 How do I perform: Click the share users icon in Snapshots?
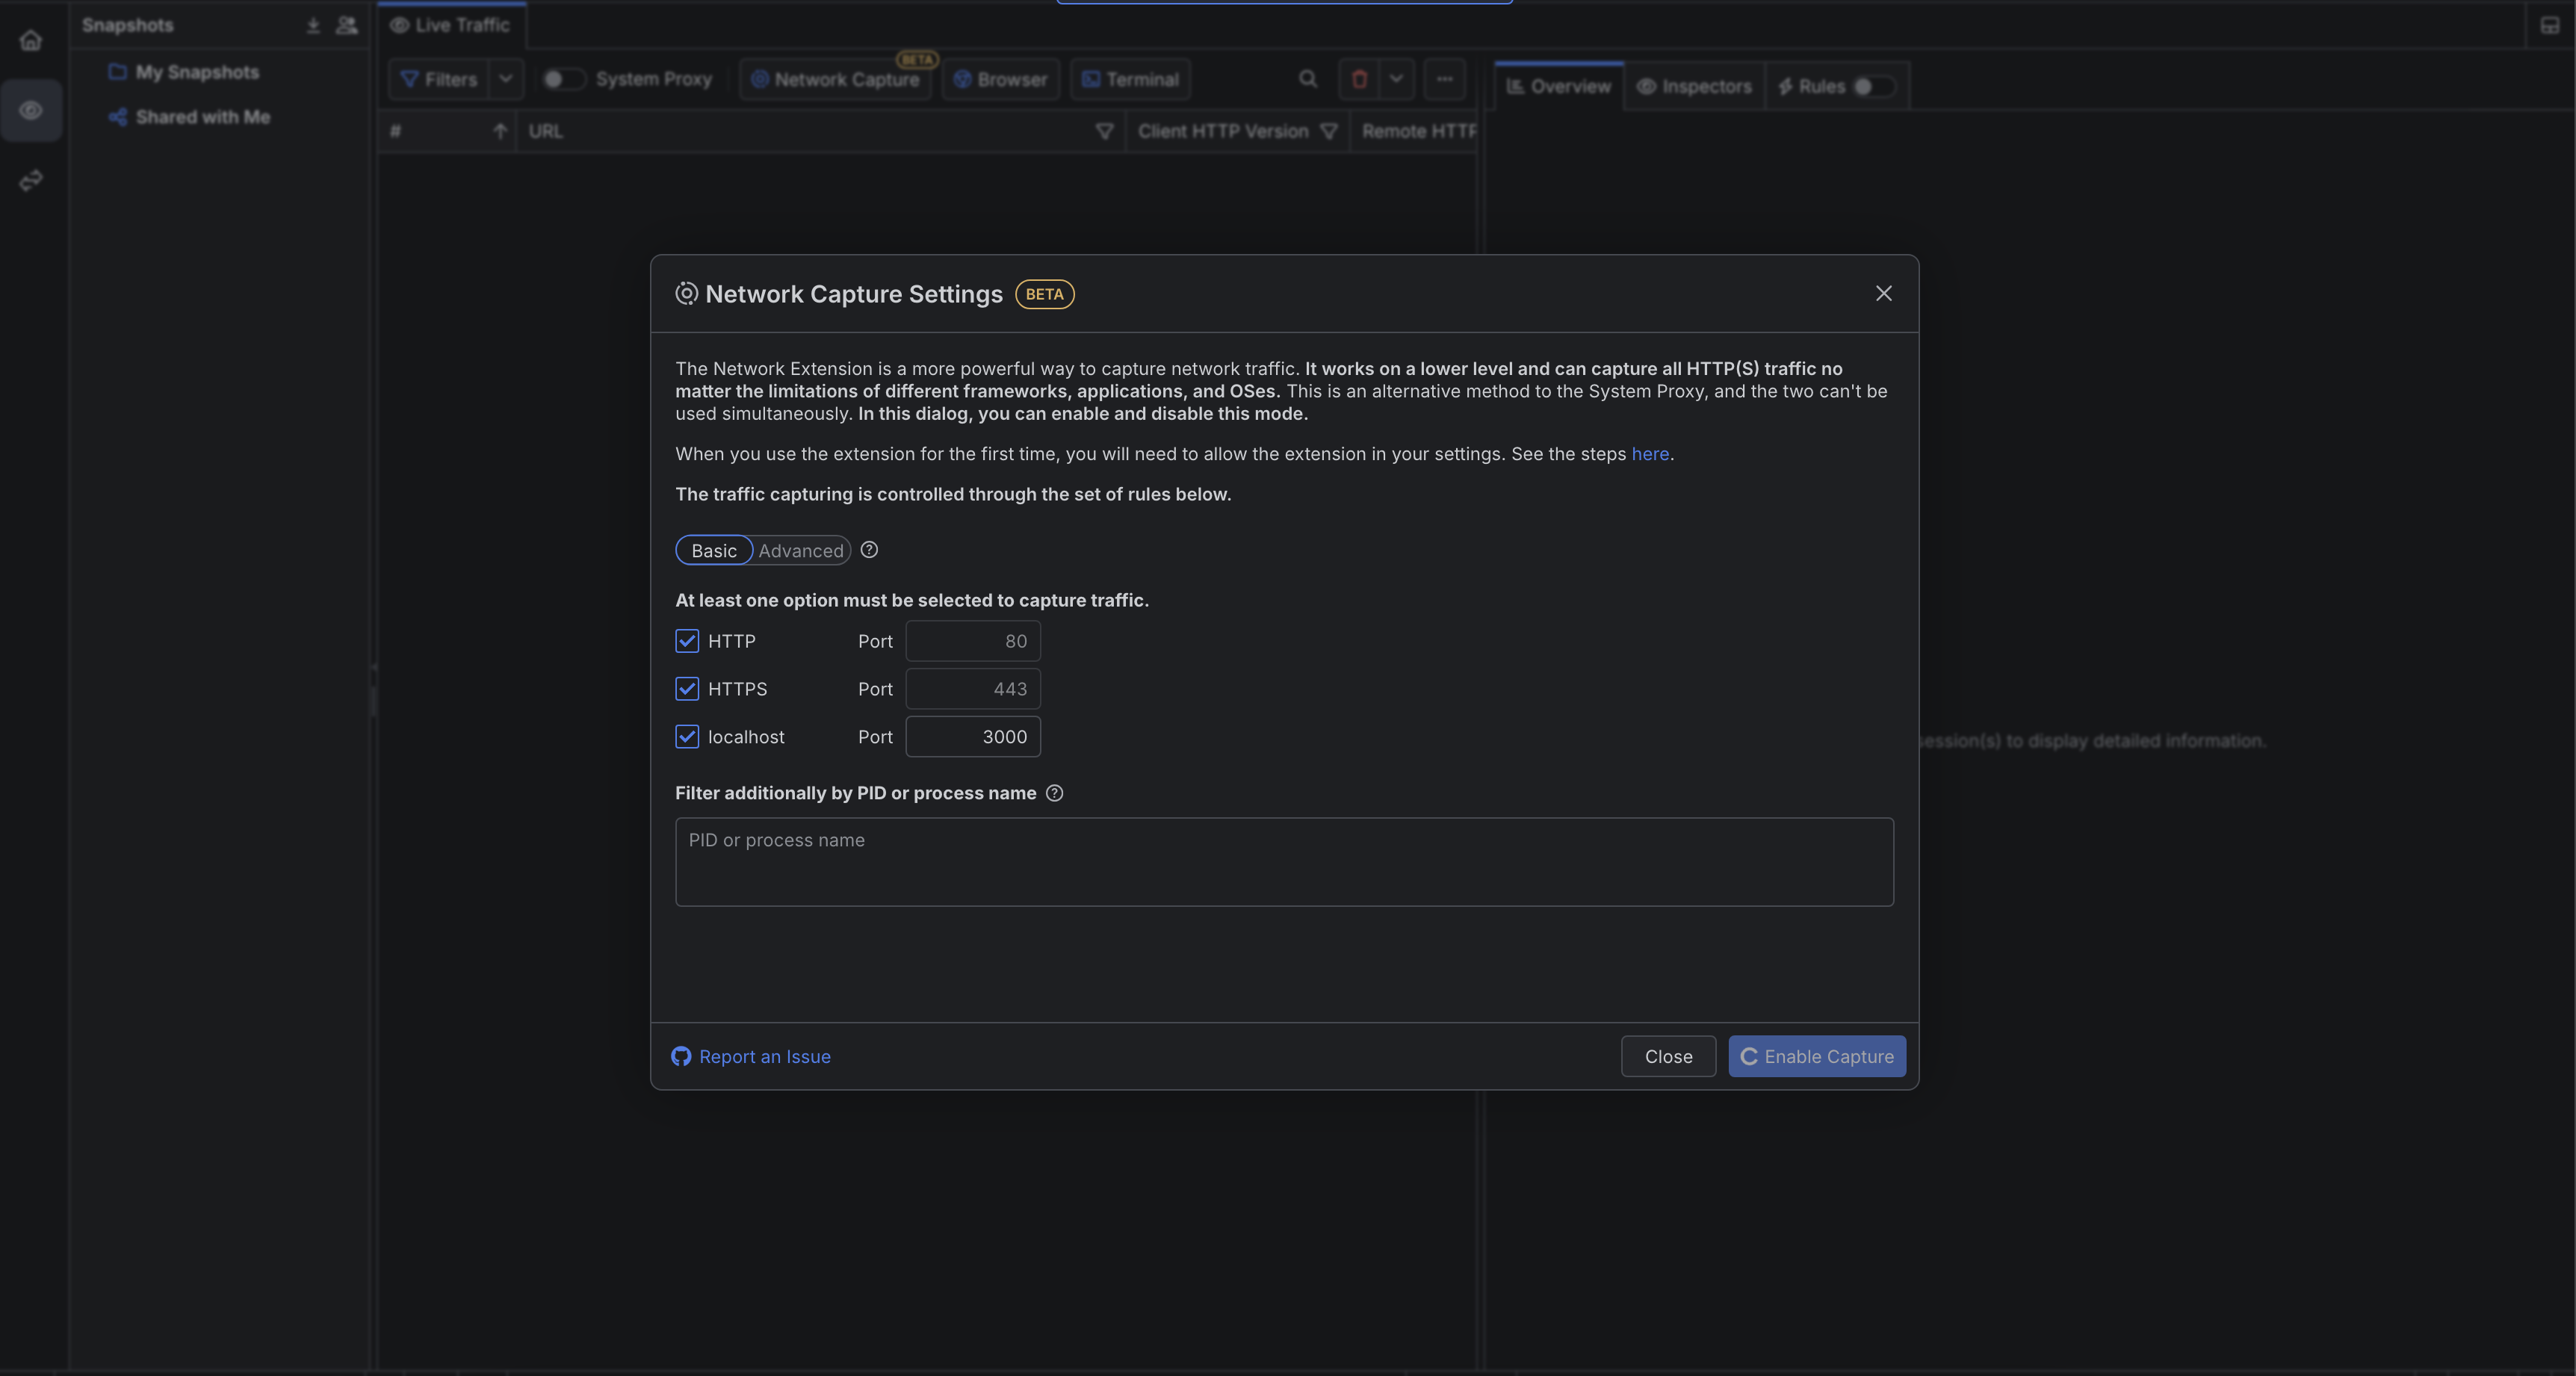click(x=346, y=25)
